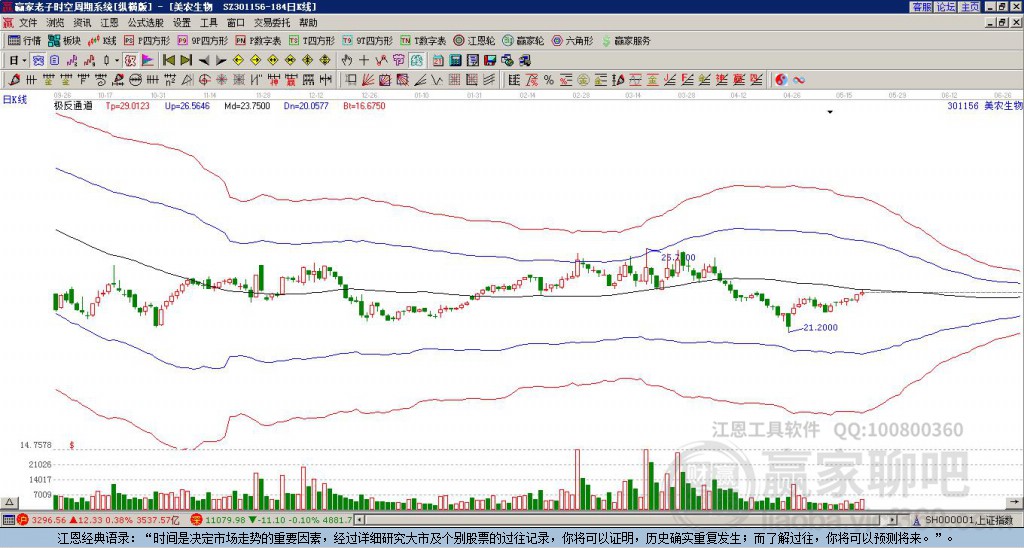The image size is (1024, 548).
Task: Move chart right with black right arrow
Action: tap(221, 61)
